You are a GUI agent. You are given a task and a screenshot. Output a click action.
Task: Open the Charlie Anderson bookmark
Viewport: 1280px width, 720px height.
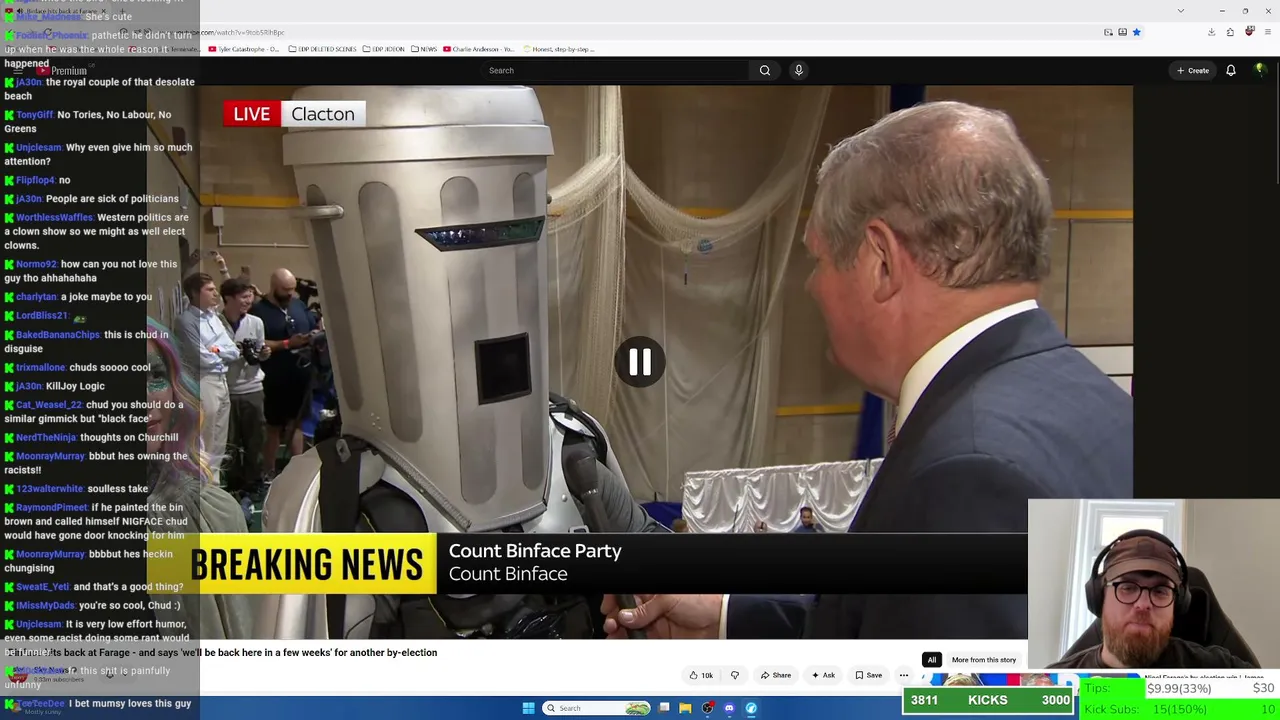pyautogui.click(x=479, y=49)
